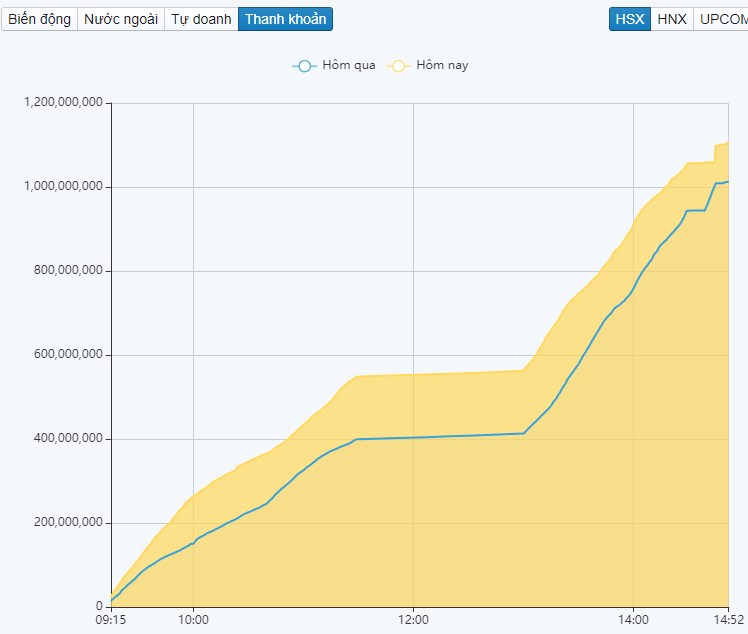Switch to the Biến động tab
The image size is (748, 634).
tap(40, 19)
